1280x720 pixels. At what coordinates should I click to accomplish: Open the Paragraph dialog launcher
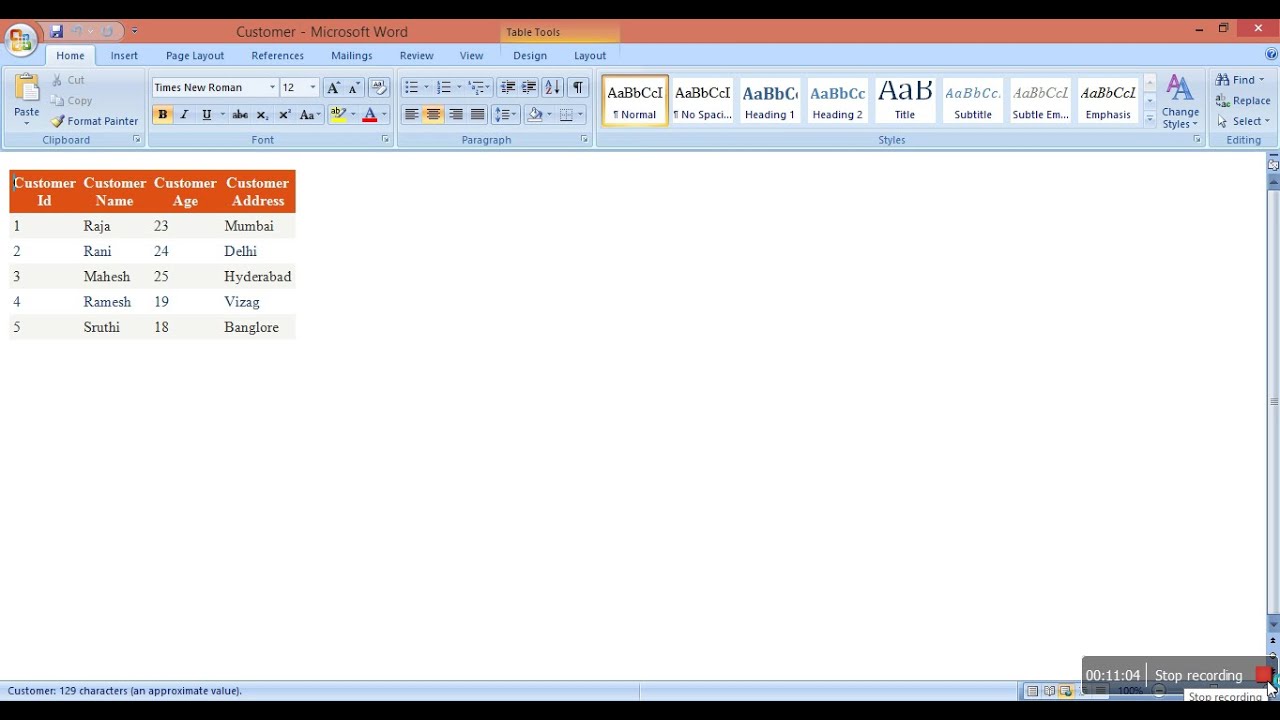coord(585,140)
